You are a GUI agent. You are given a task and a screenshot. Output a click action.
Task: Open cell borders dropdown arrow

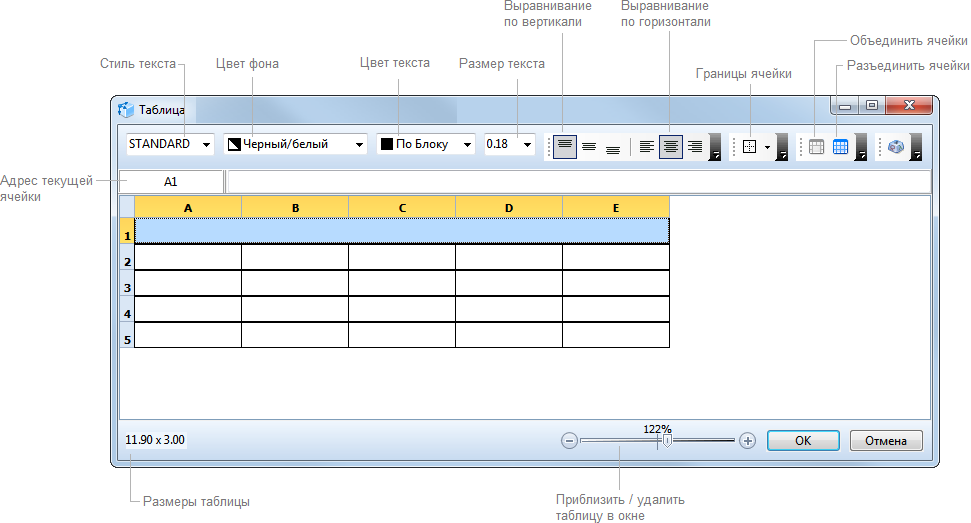pos(767,147)
